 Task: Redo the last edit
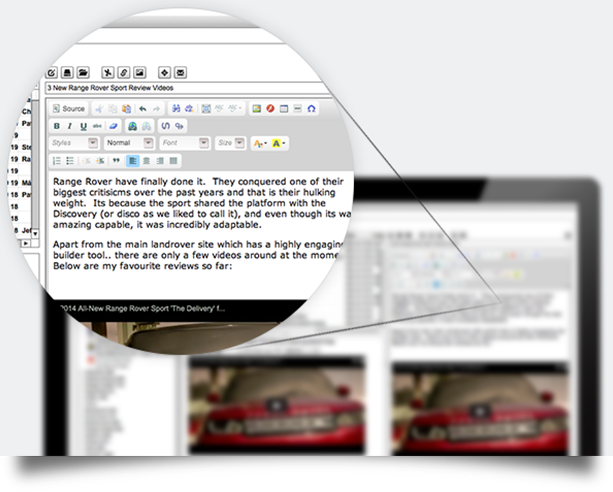pos(156,109)
